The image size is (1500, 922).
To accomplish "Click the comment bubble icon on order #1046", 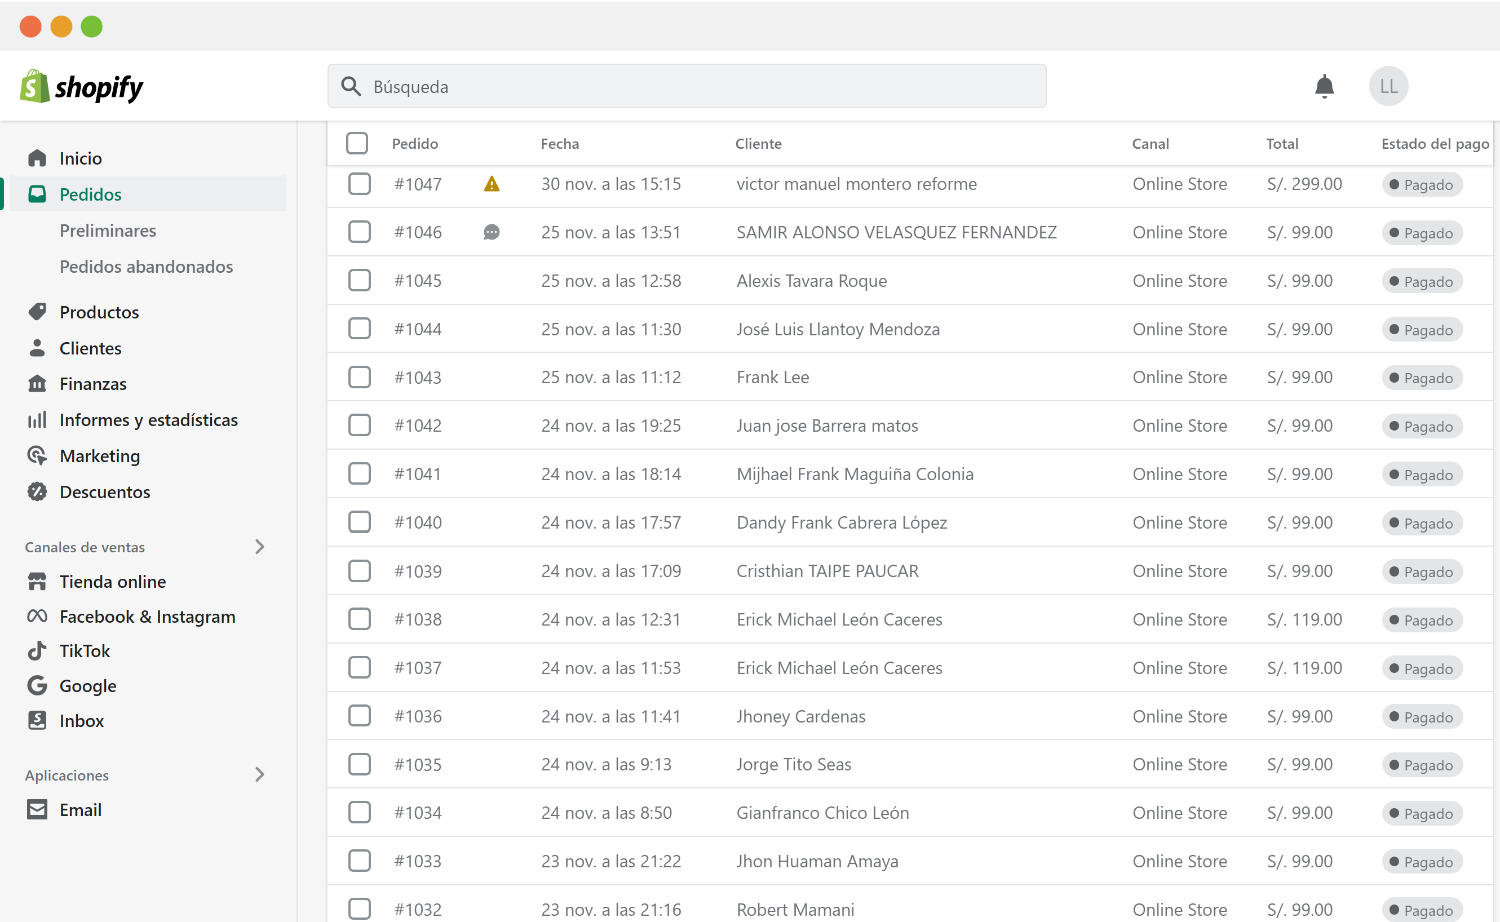I will tap(491, 232).
